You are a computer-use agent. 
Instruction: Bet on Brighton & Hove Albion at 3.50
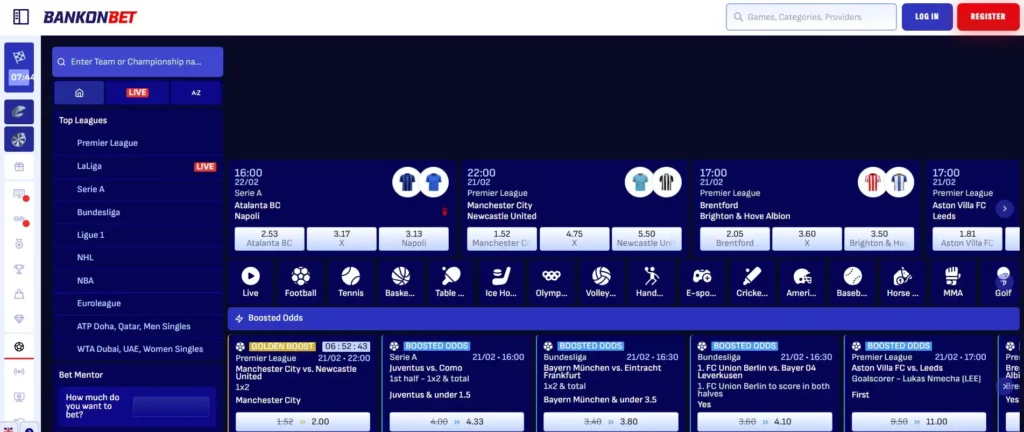879,239
